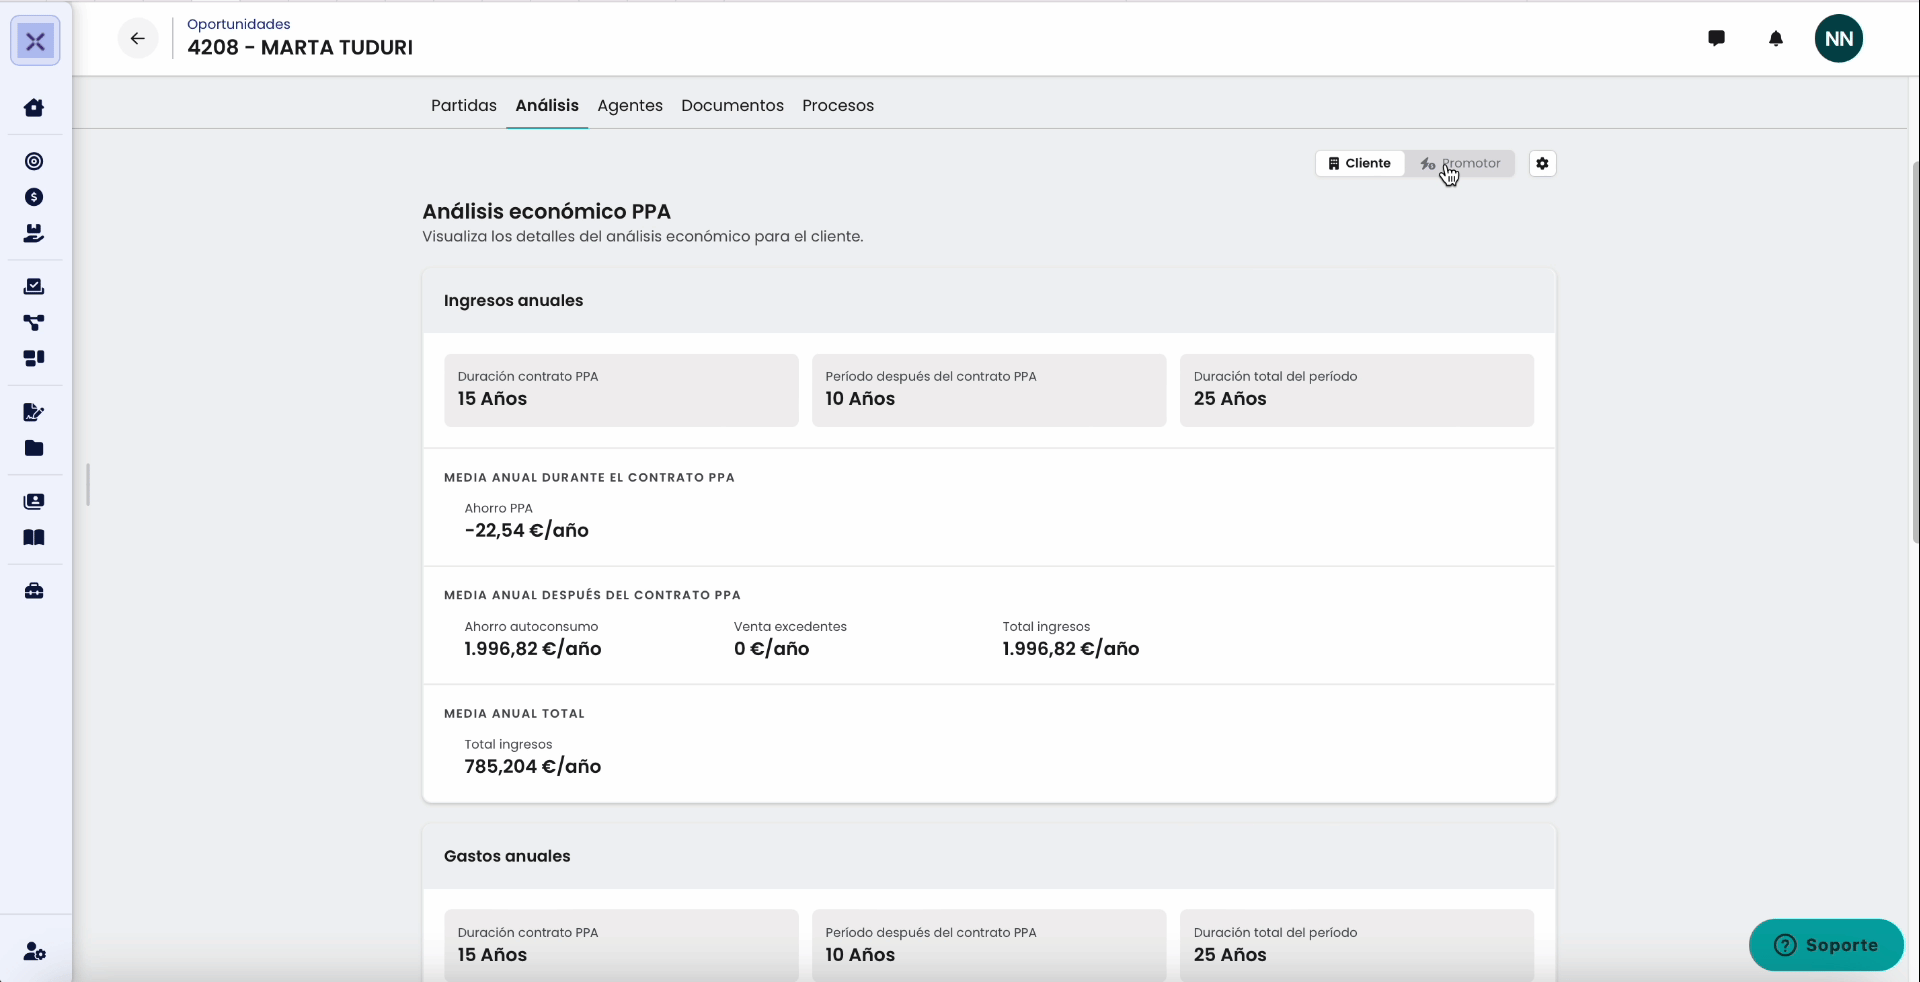The width and height of the screenshot is (1920, 982).
Task: Open the toolbox briefcase icon in sidebar
Action: pos(34,591)
